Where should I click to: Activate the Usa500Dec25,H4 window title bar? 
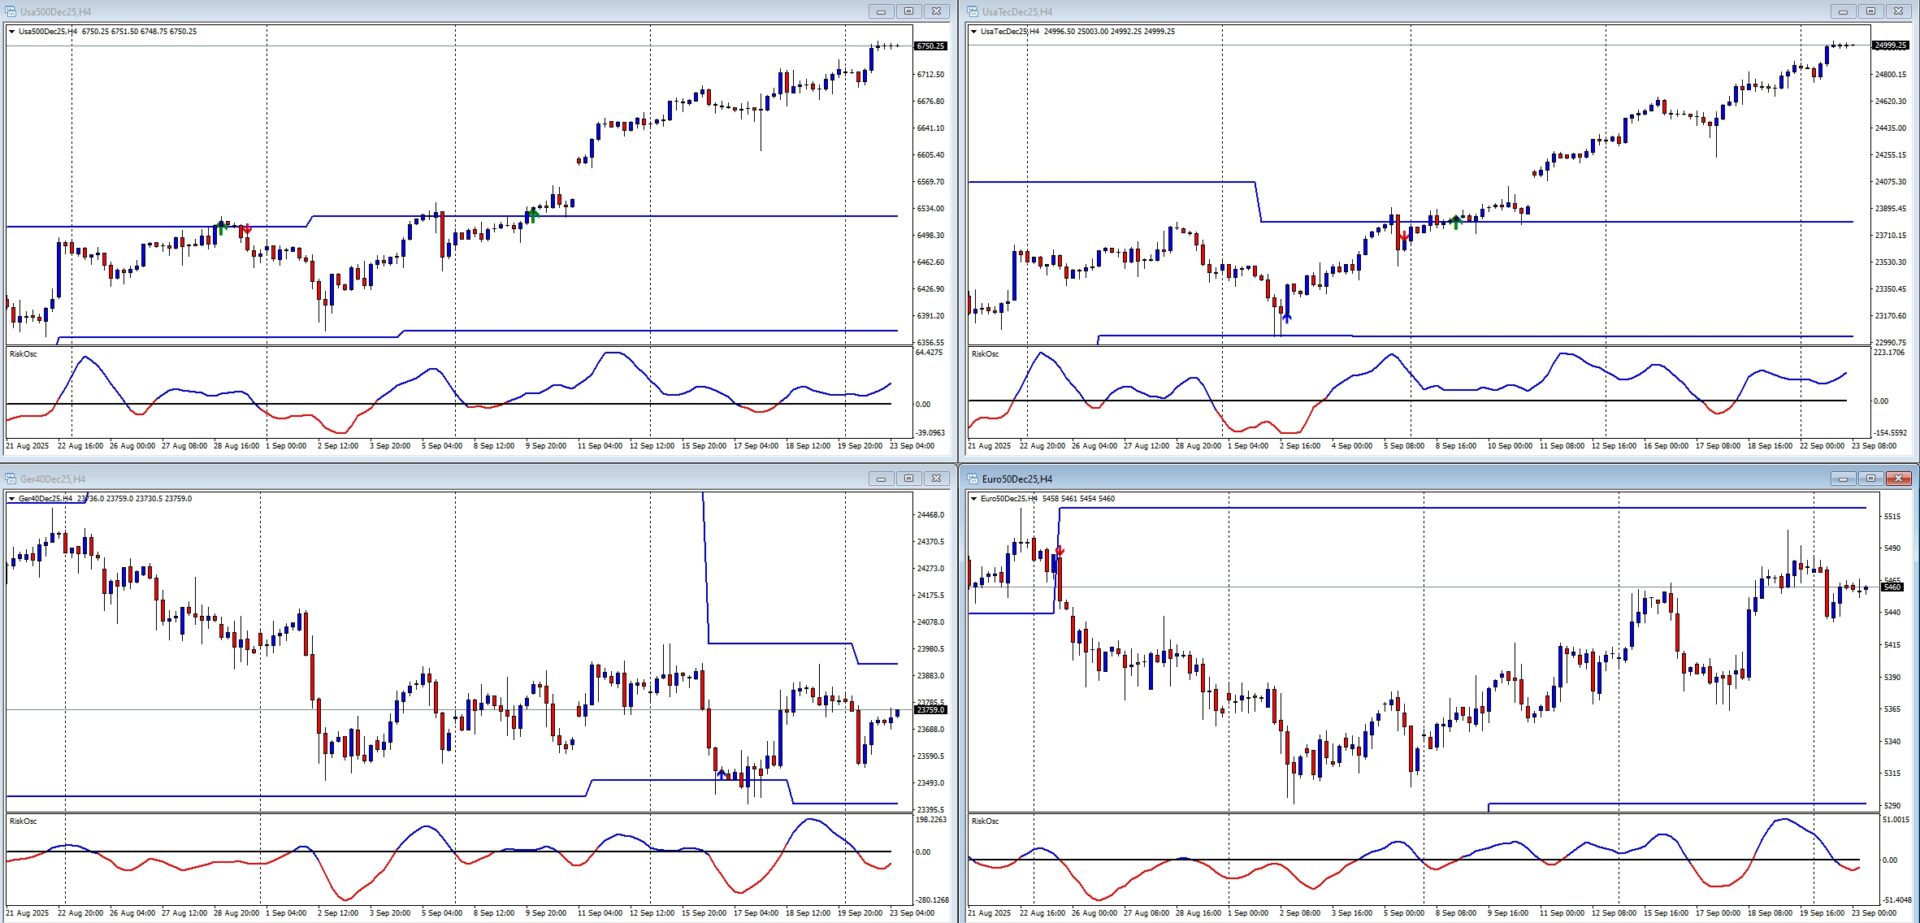coord(400,12)
